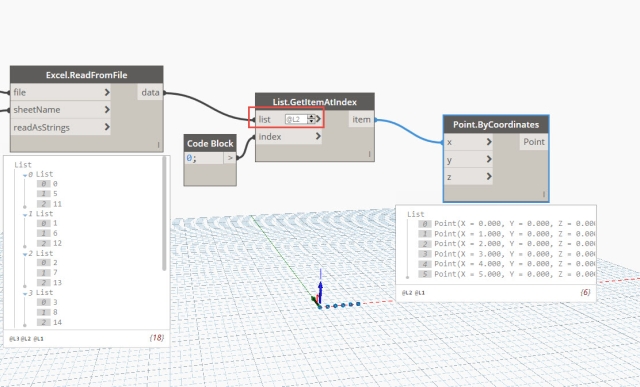Select value 6 in 1 List
This screenshot has width=640, height=387.
(55, 233)
